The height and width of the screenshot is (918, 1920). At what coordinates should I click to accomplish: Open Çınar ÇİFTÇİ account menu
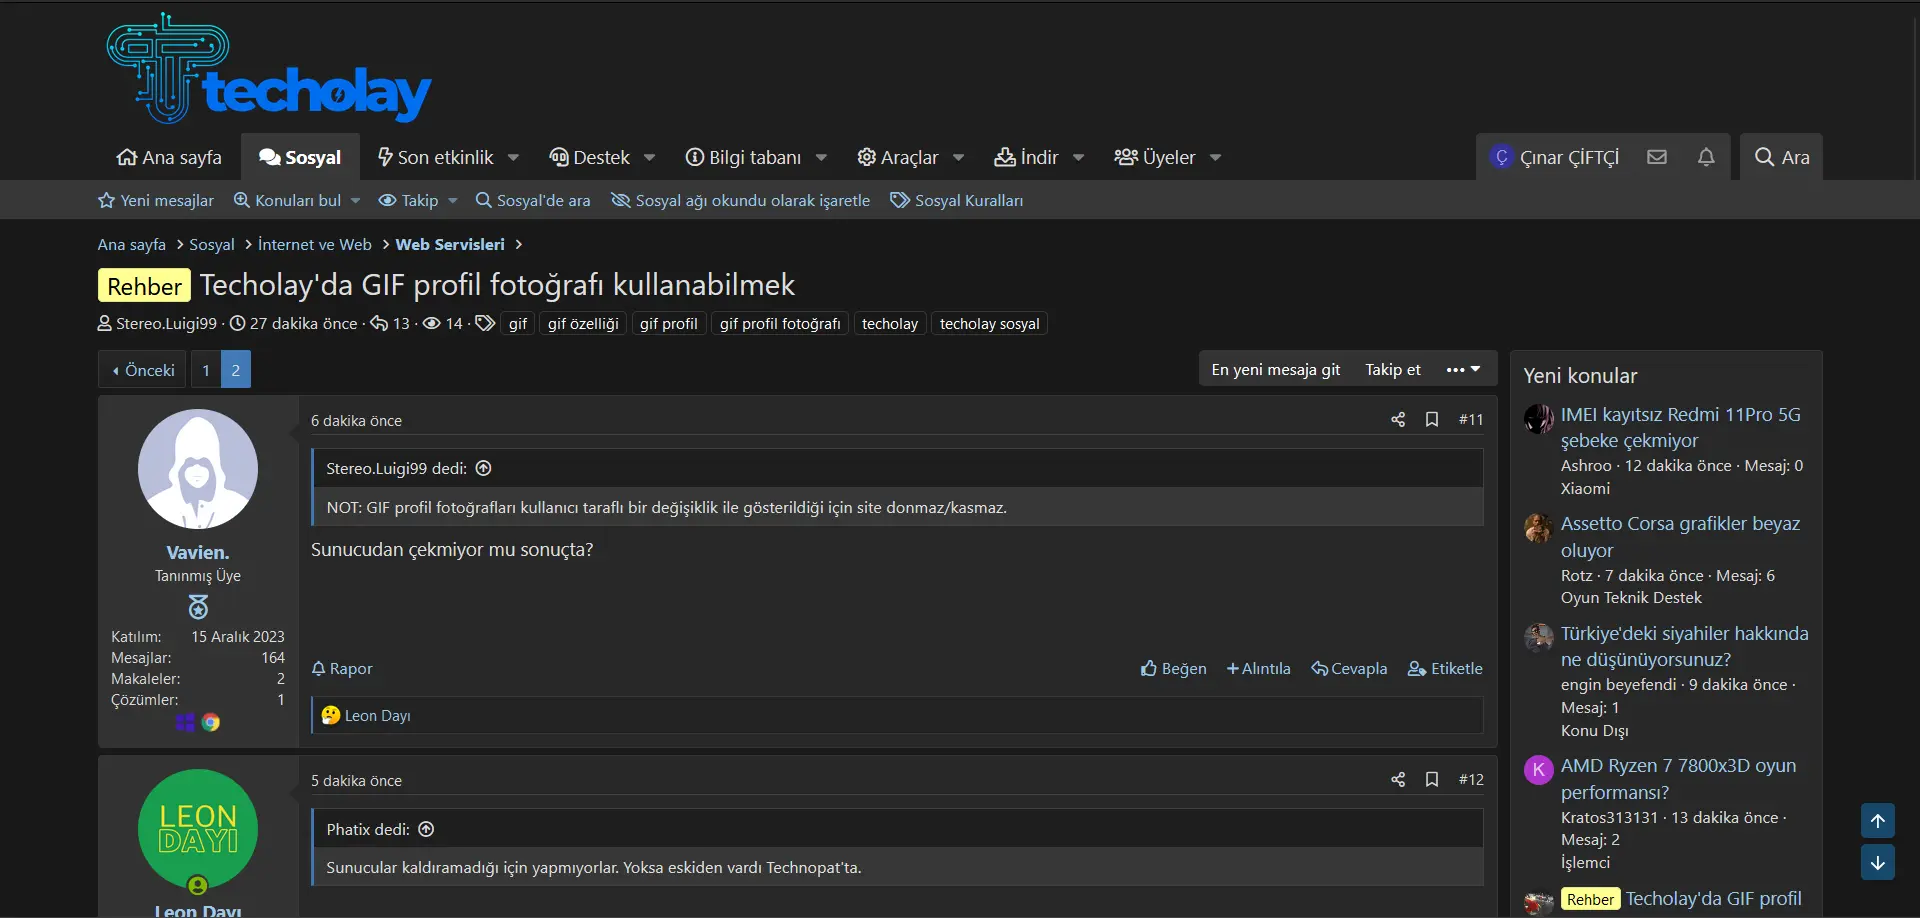pyautogui.click(x=1554, y=157)
